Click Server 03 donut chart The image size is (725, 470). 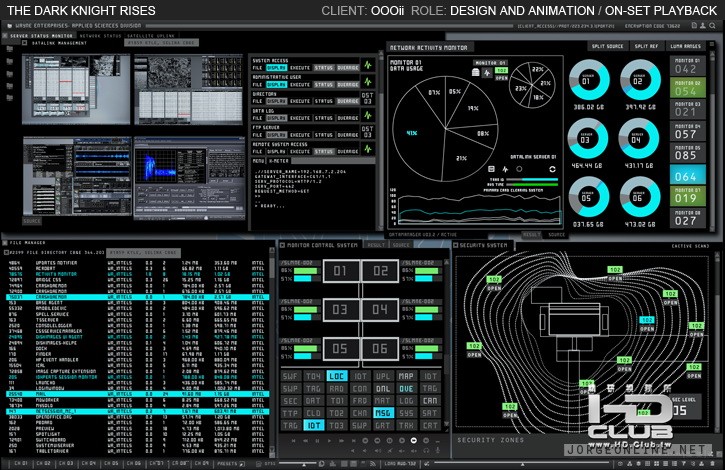tap(587, 139)
